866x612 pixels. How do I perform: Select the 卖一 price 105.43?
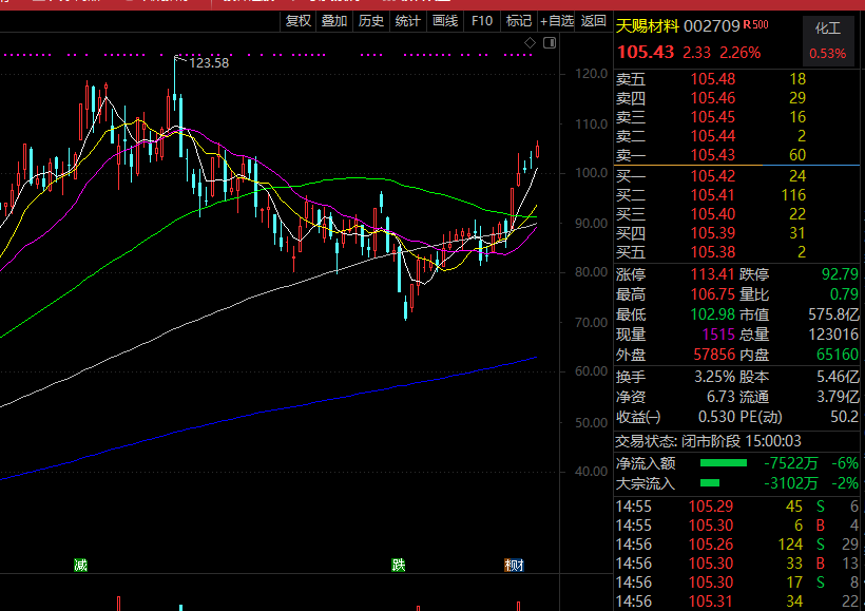[x=713, y=155]
